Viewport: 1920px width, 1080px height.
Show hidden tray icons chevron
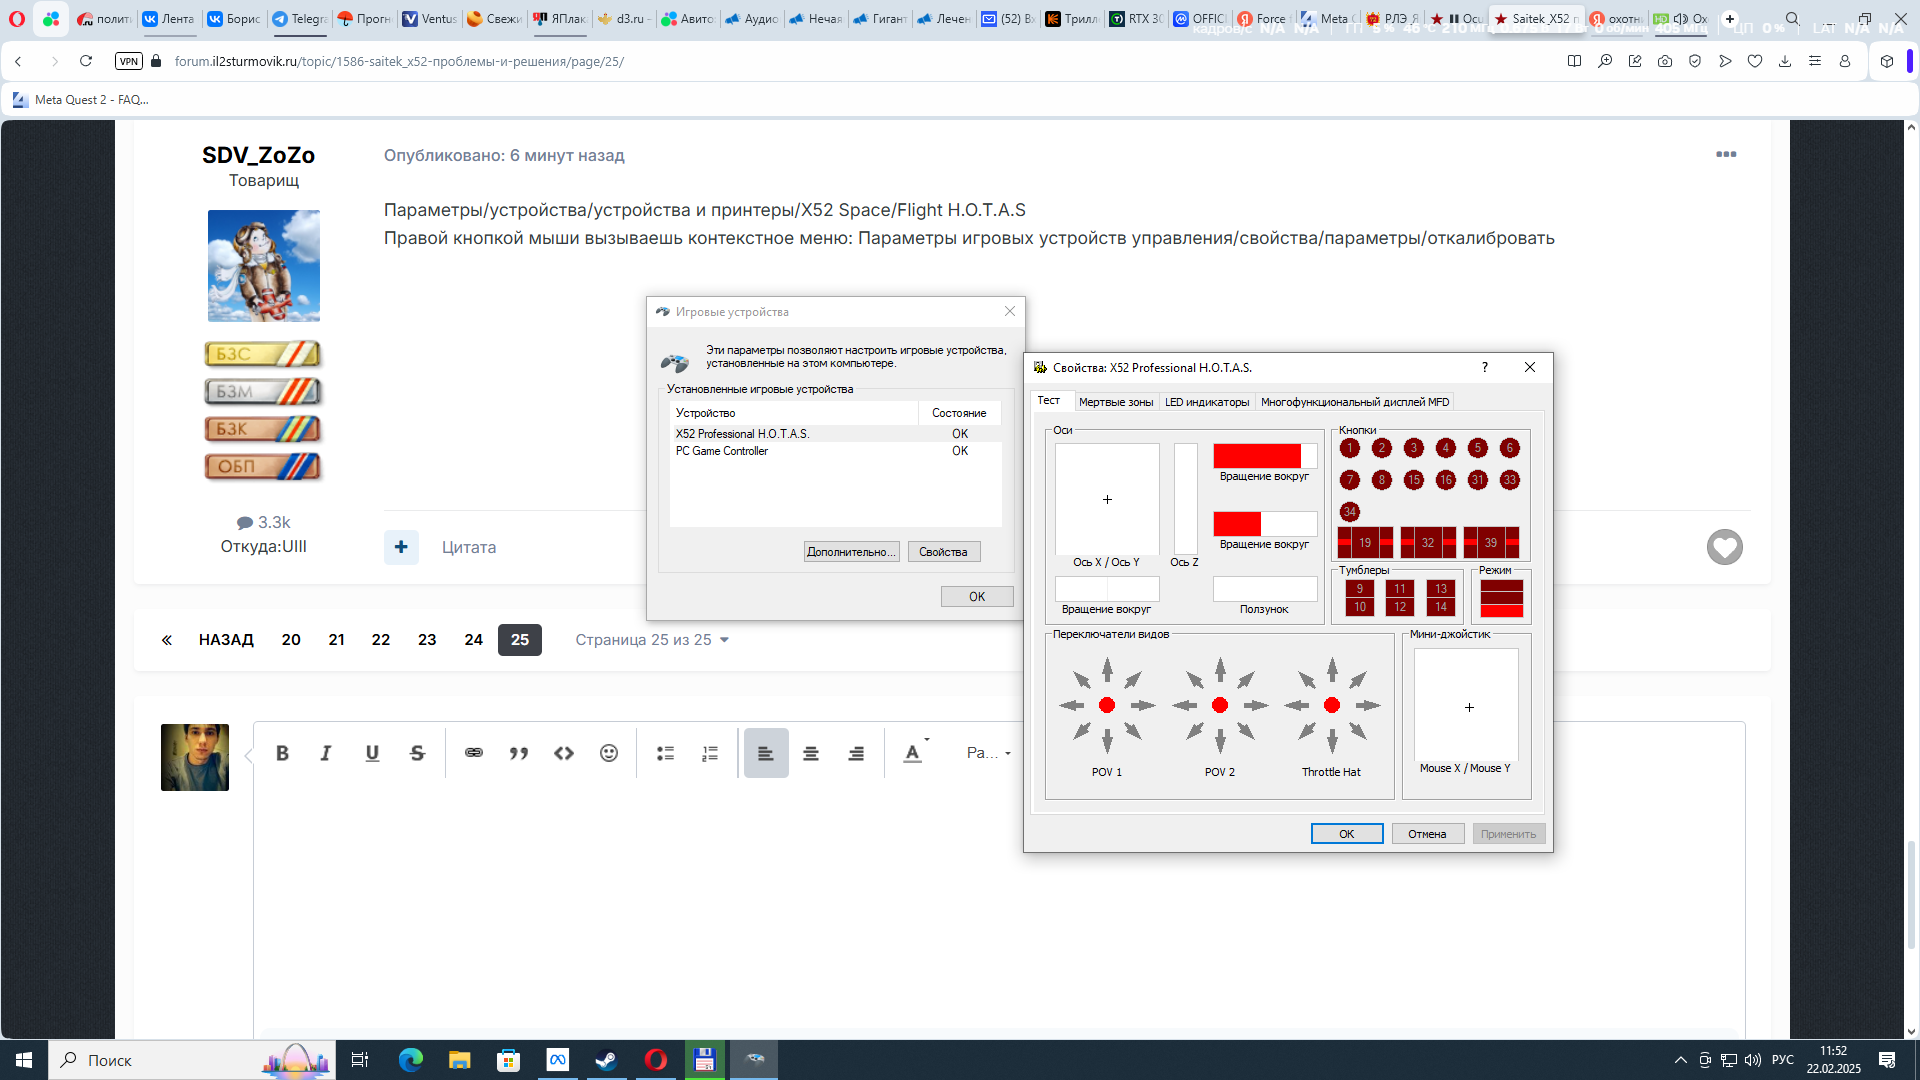pos(1681,1060)
